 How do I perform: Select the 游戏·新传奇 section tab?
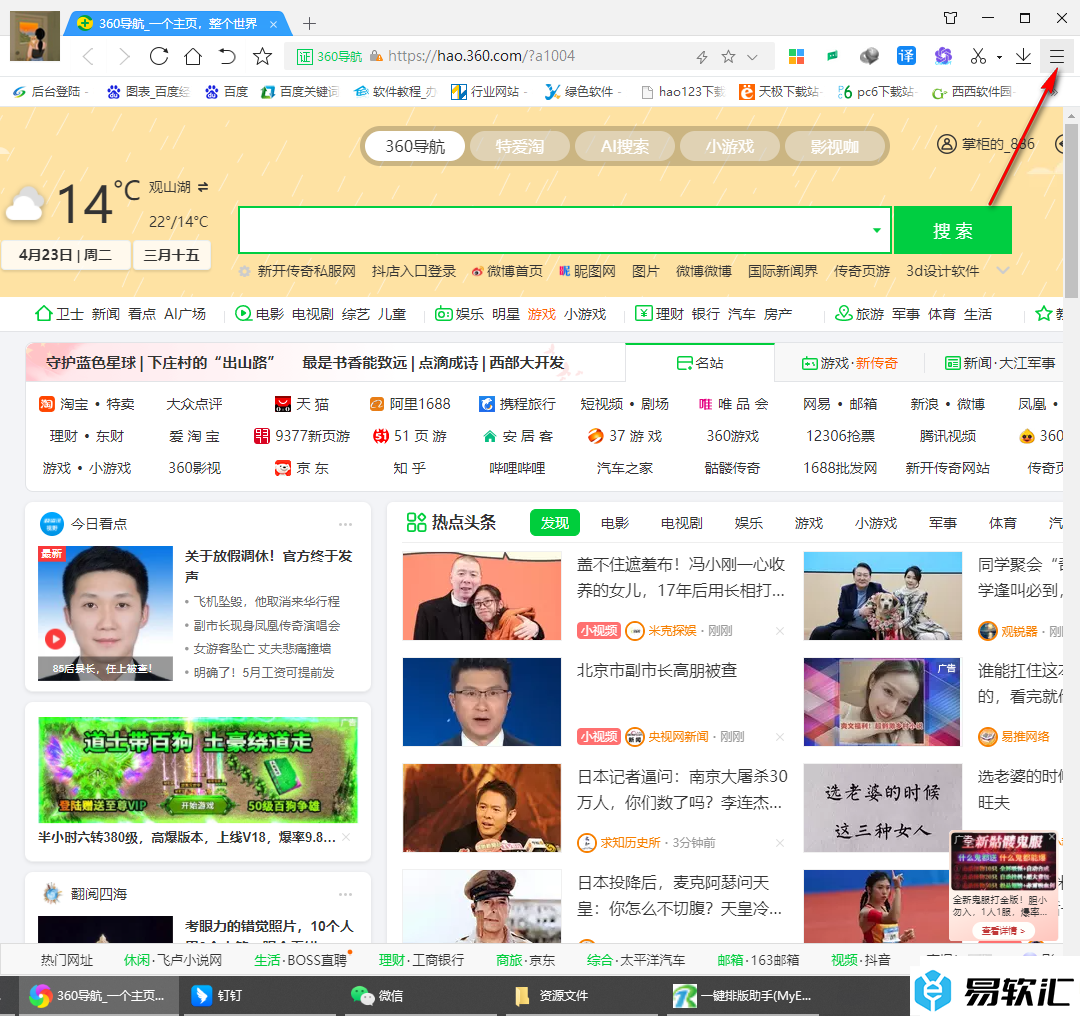pos(849,363)
